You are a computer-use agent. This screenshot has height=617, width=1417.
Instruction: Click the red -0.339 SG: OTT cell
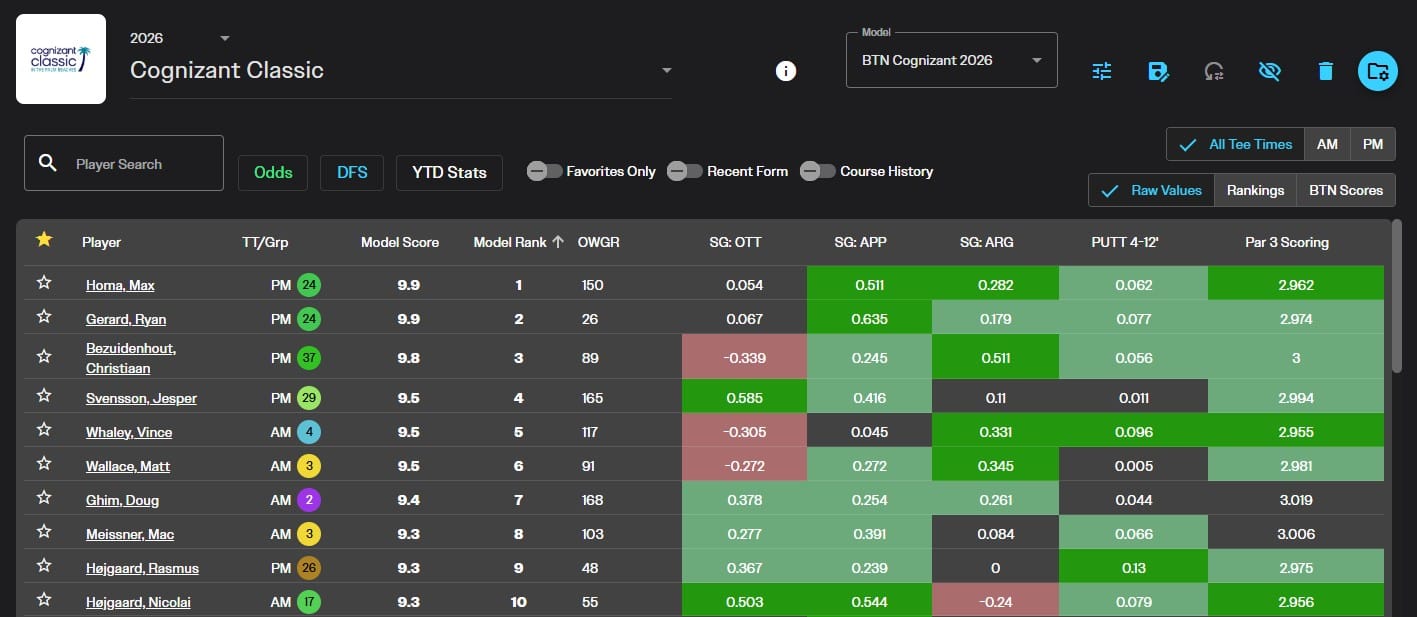click(744, 358)
